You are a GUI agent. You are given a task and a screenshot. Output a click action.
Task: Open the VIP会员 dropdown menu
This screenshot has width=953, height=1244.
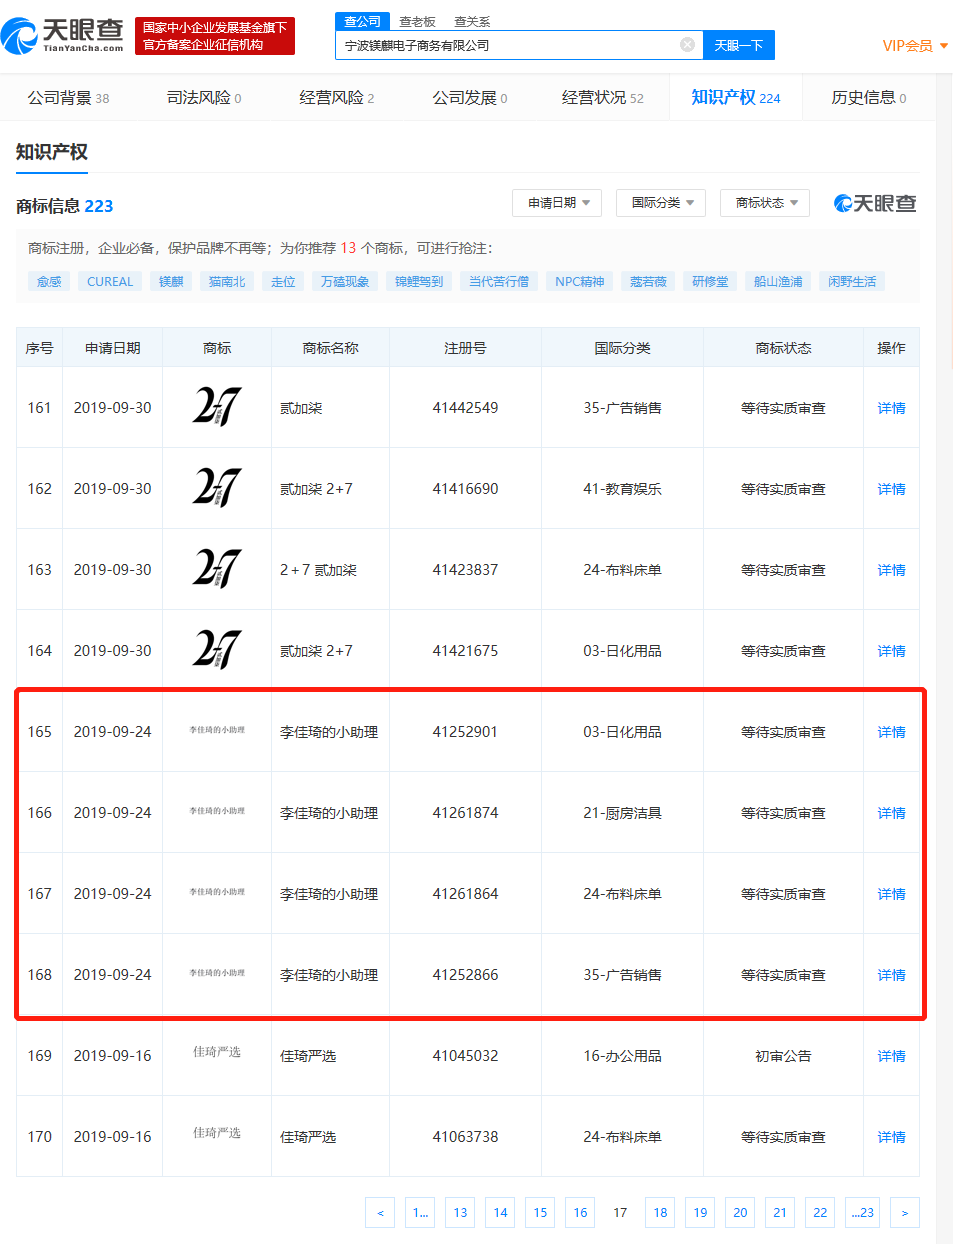914,46
